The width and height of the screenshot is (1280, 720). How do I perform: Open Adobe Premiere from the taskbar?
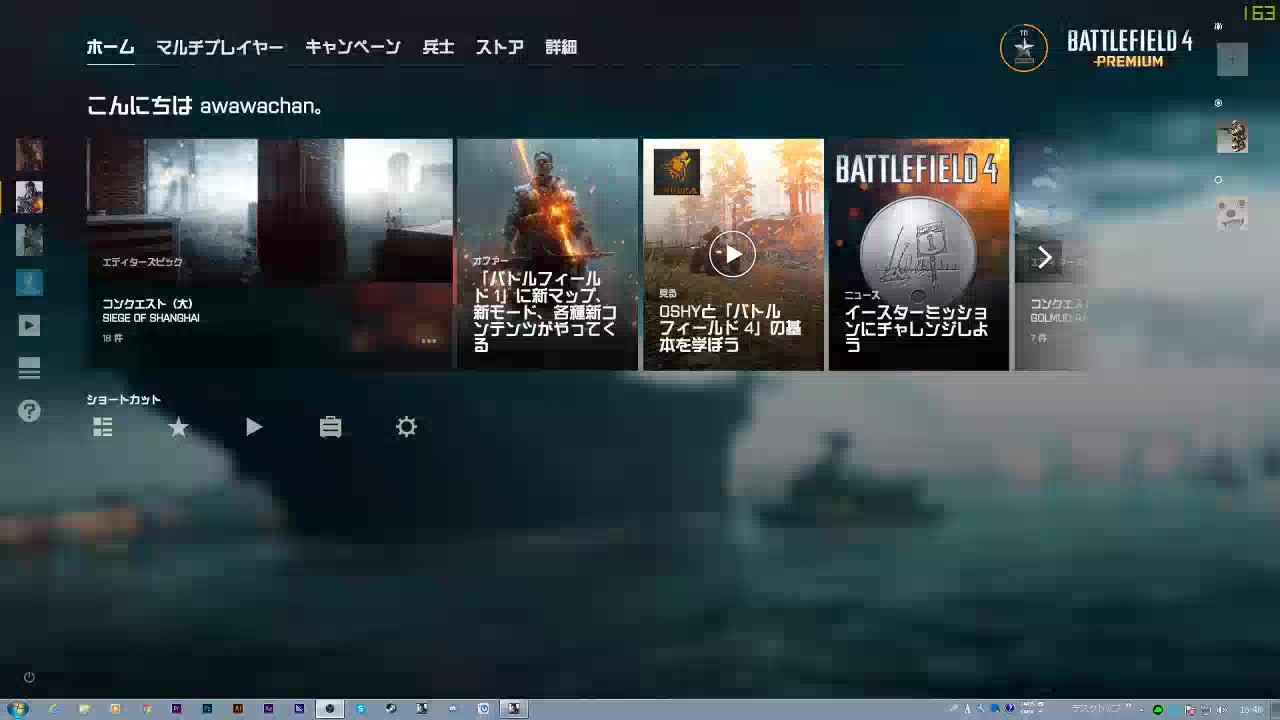[176, 709]
